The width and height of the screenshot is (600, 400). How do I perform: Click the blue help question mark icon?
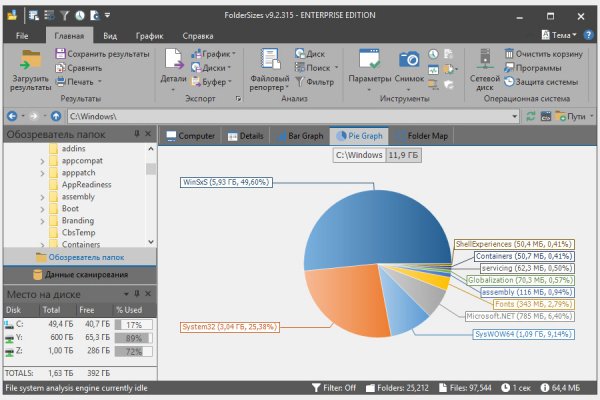click(x=588, y=35)
